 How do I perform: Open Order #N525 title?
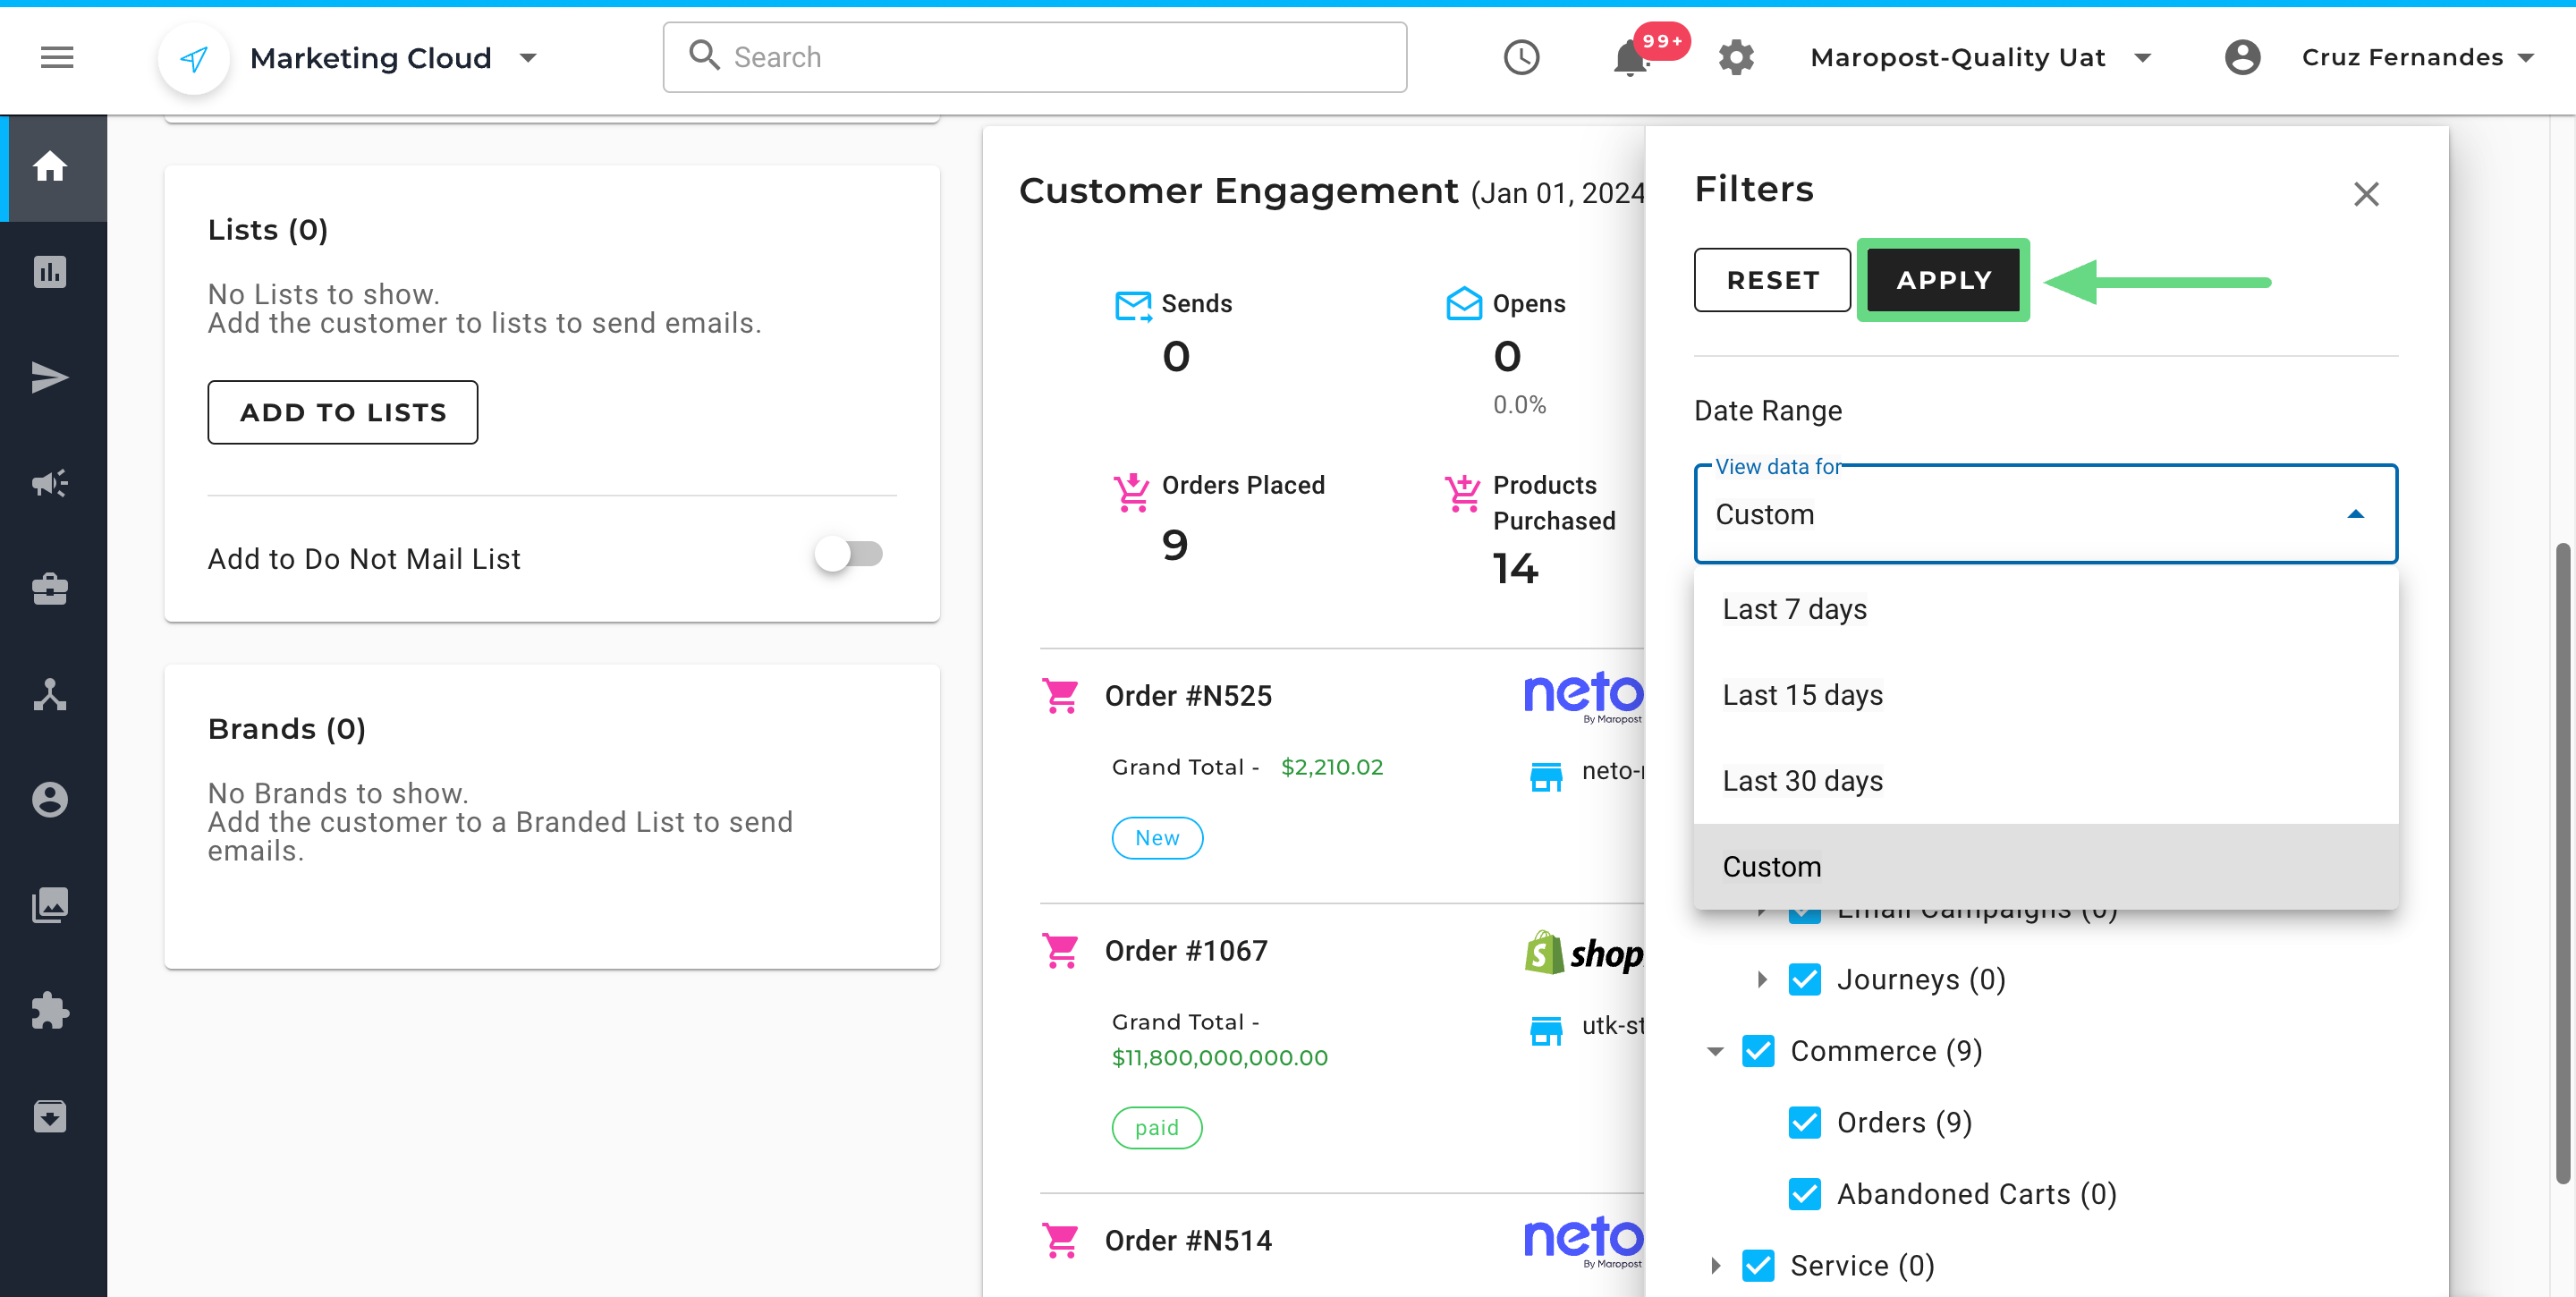tap(1188, 696)
